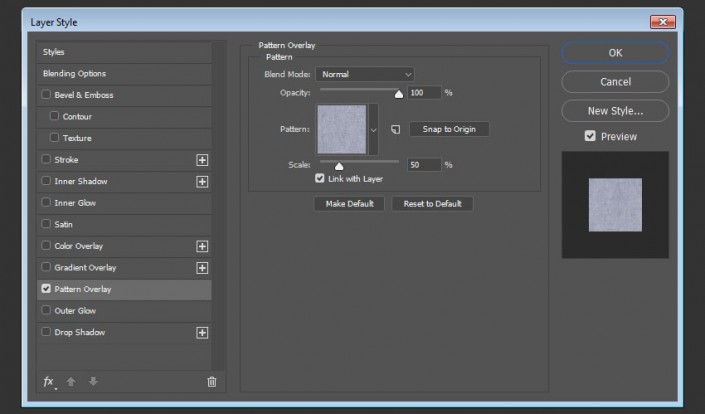Uncheck the Pattern Overlay checkbox

[x=46, y=289]
